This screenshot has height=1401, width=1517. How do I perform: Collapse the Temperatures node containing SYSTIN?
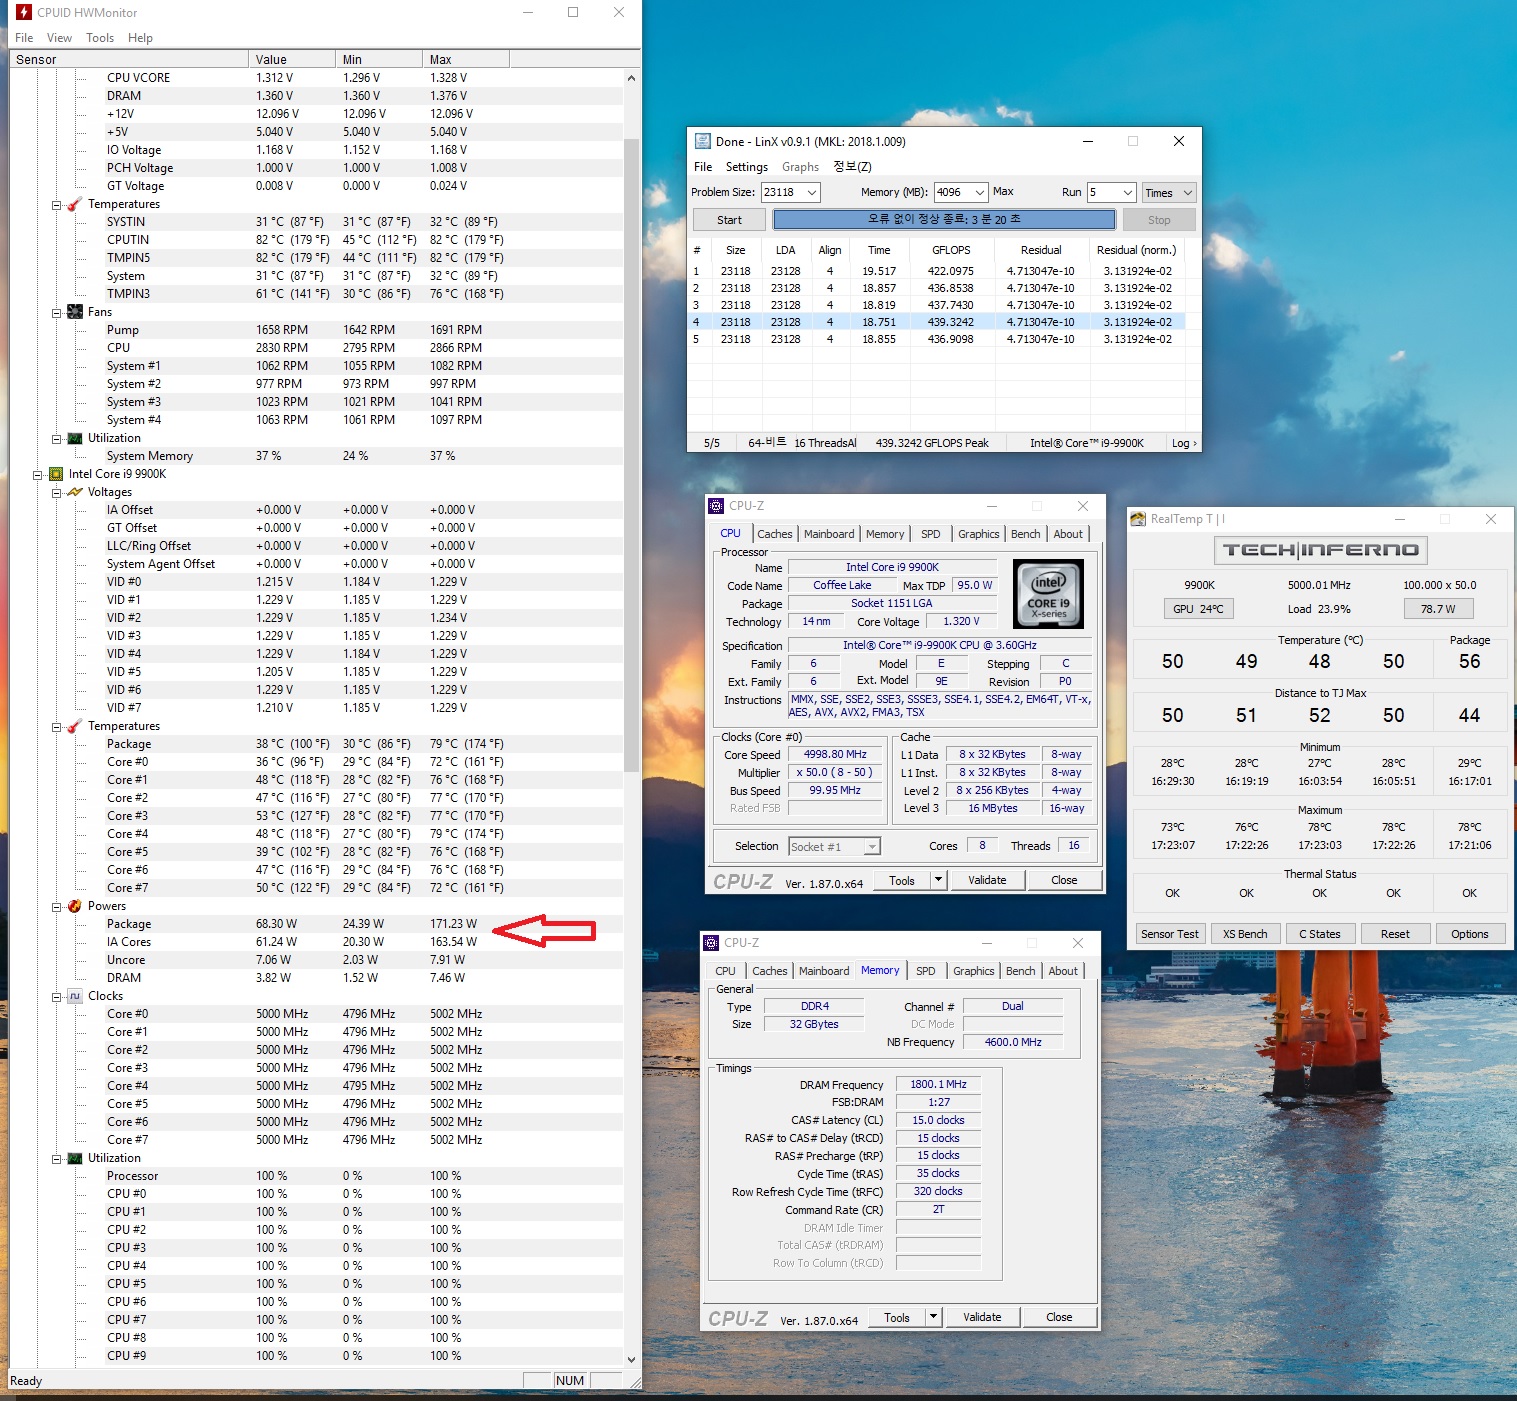point(57,205)
